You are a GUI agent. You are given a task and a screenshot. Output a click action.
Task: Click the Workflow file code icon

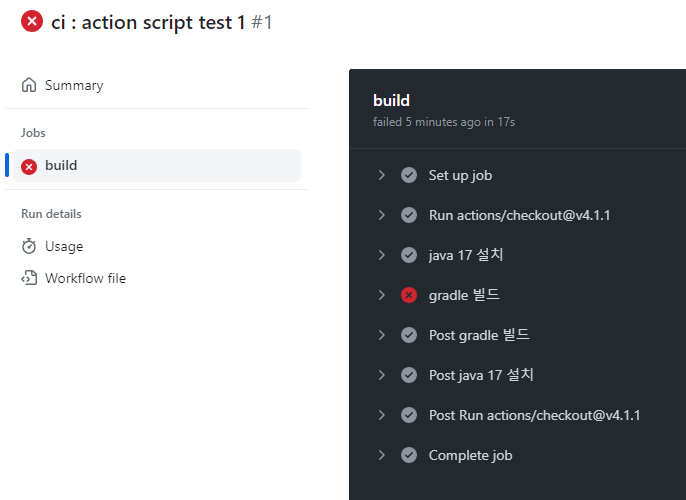[29, 278]
